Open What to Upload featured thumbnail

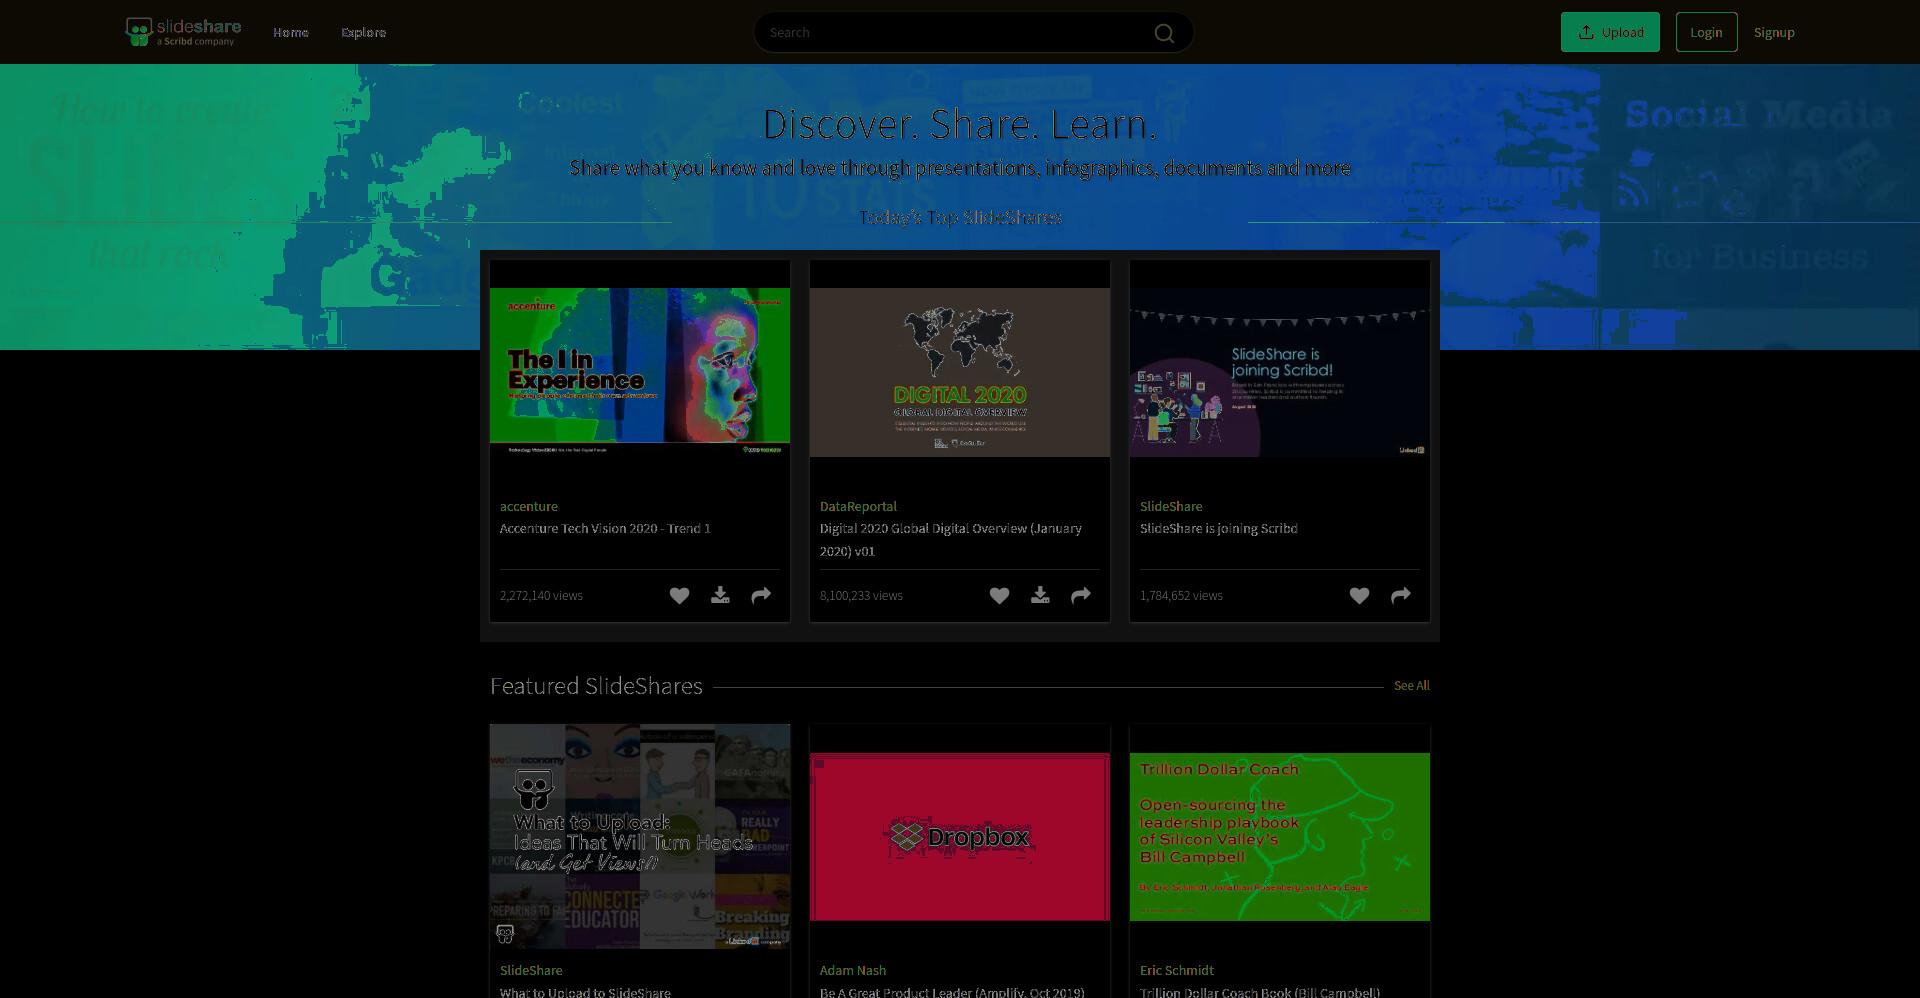640,836
